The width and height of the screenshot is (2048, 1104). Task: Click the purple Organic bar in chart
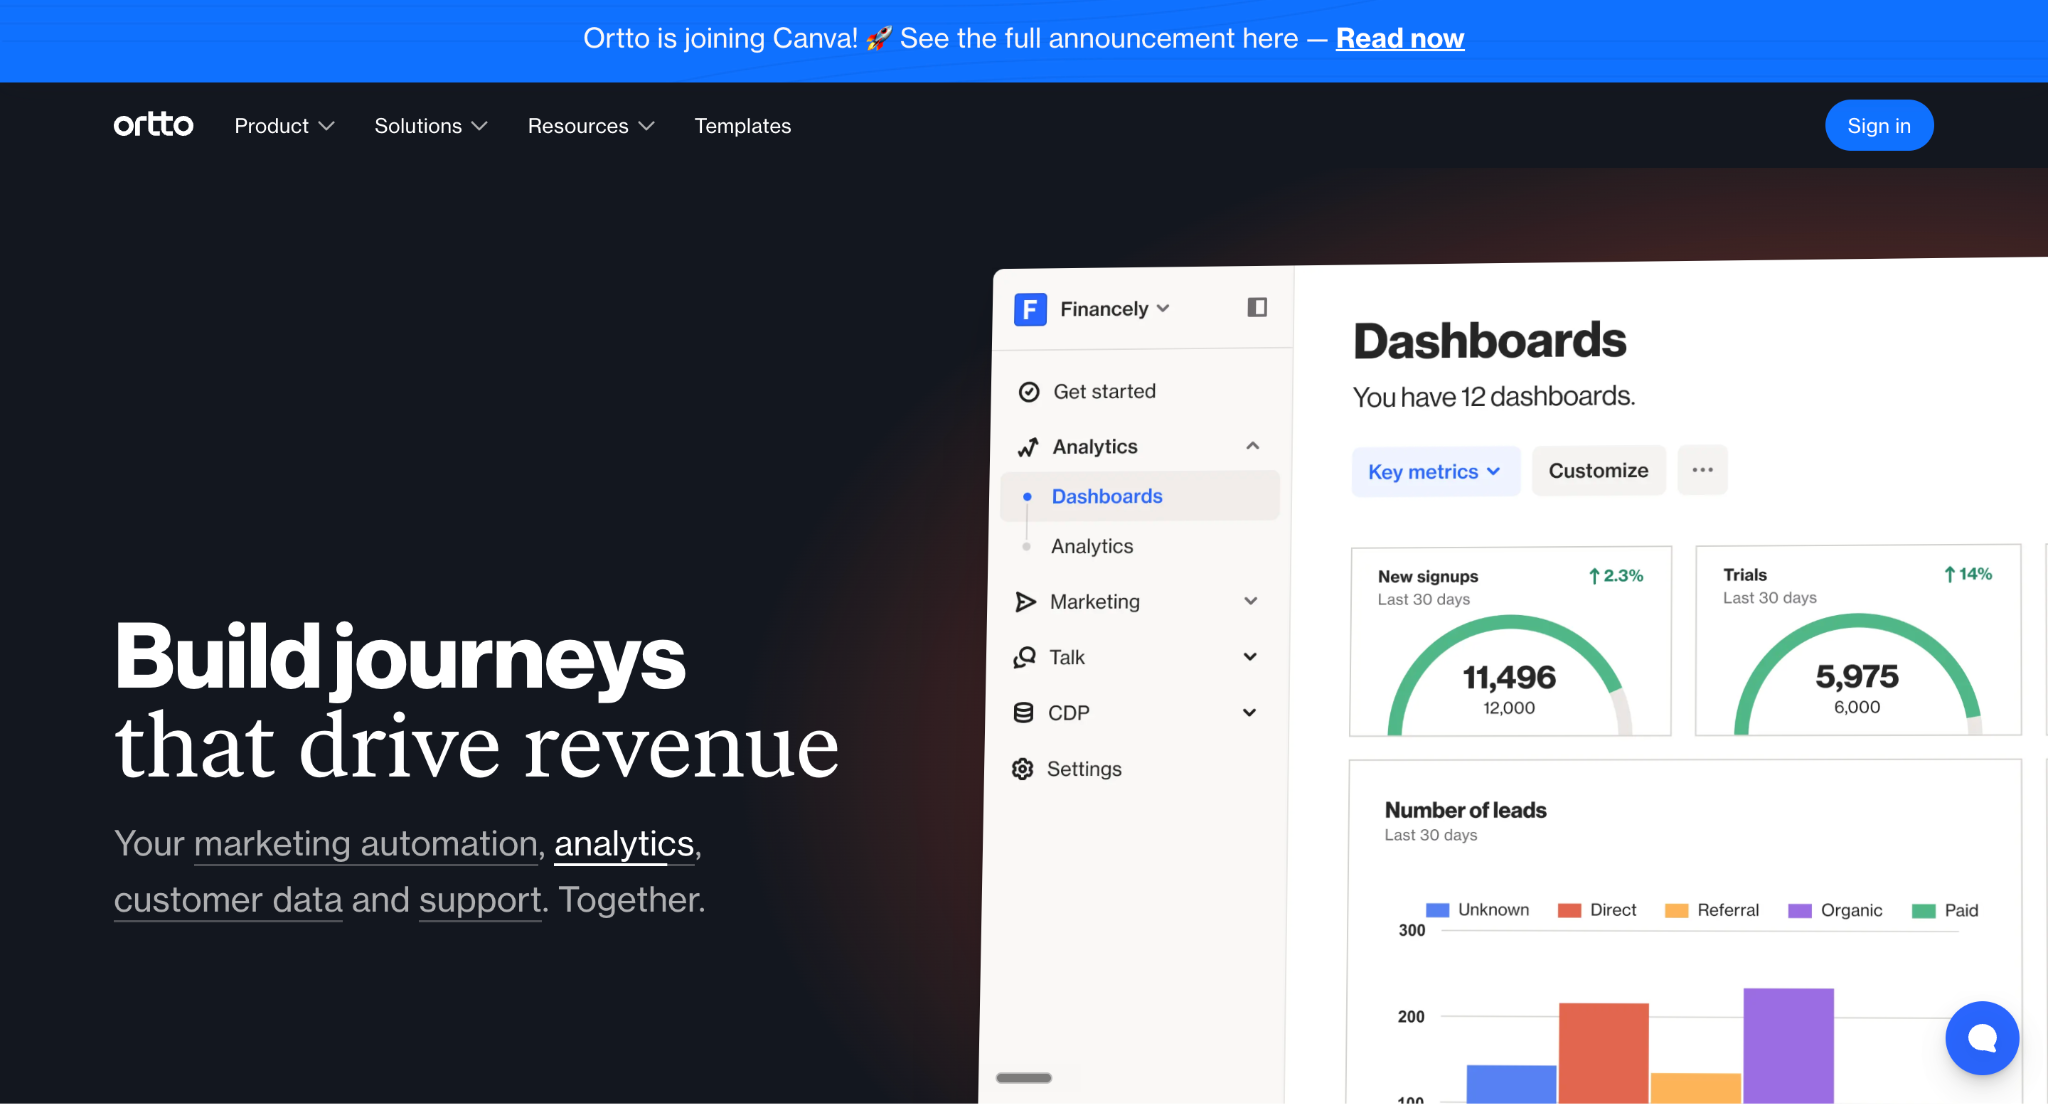(x=1788, y=1045)
